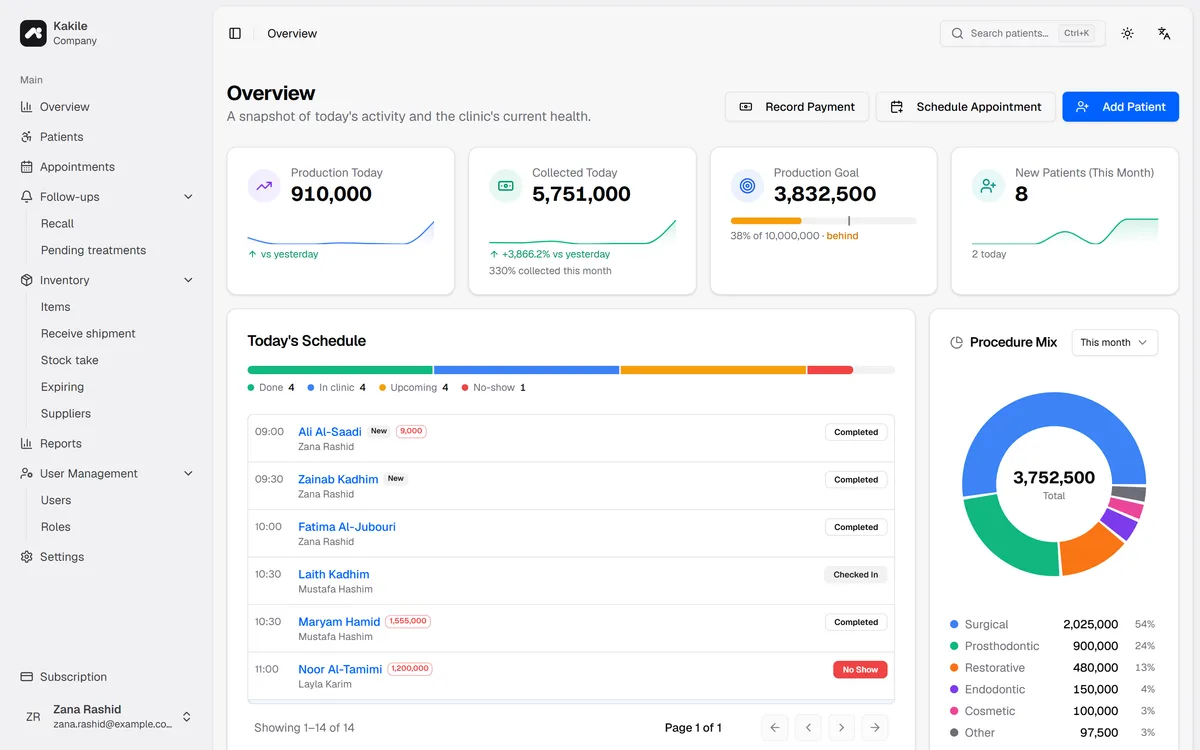This screenshot has width=1200, height=750.
Task: Click the Production Goal progress bar
Action: (x=824, y=220)
